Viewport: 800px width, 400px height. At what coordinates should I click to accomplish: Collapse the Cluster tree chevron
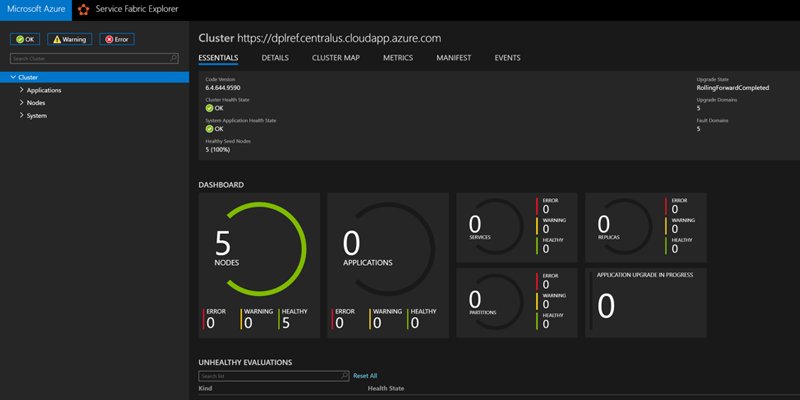click(13, 77)
